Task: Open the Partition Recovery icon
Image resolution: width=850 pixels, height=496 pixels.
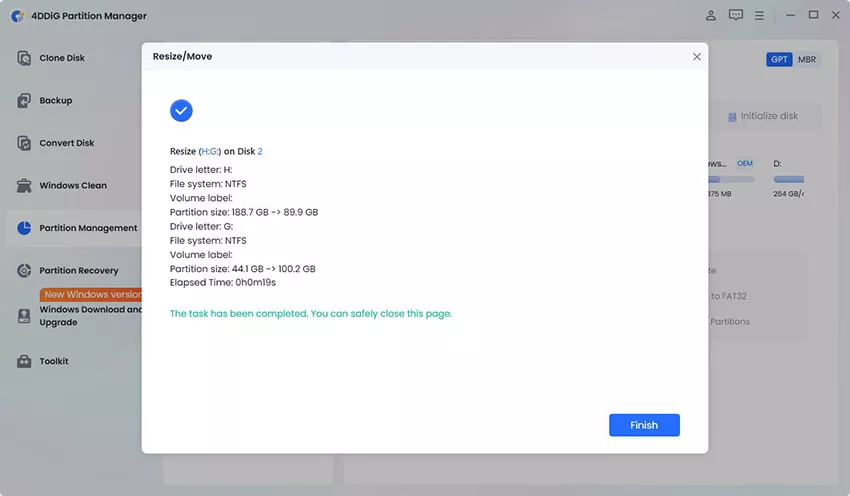Action: tap(24, 270)
